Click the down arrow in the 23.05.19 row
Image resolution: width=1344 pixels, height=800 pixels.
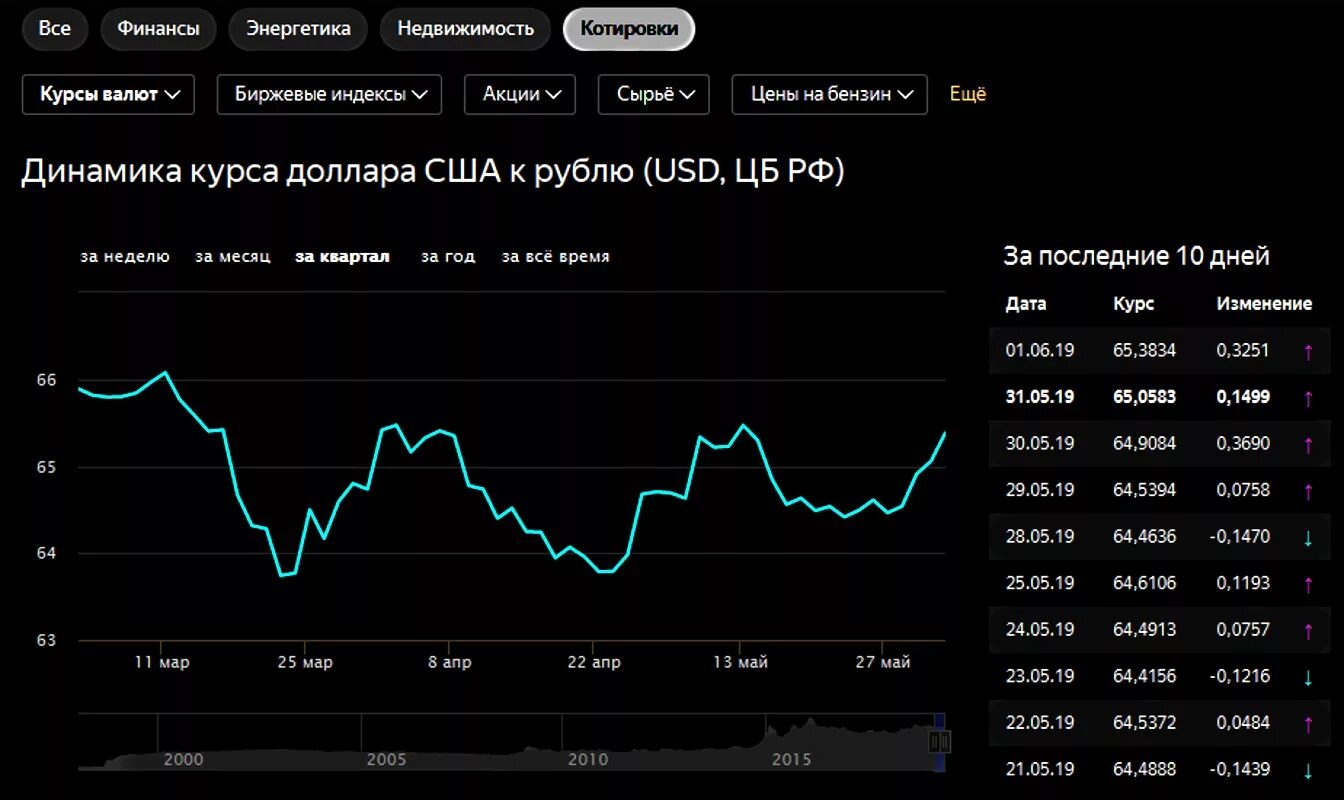tap(1308, 677)
